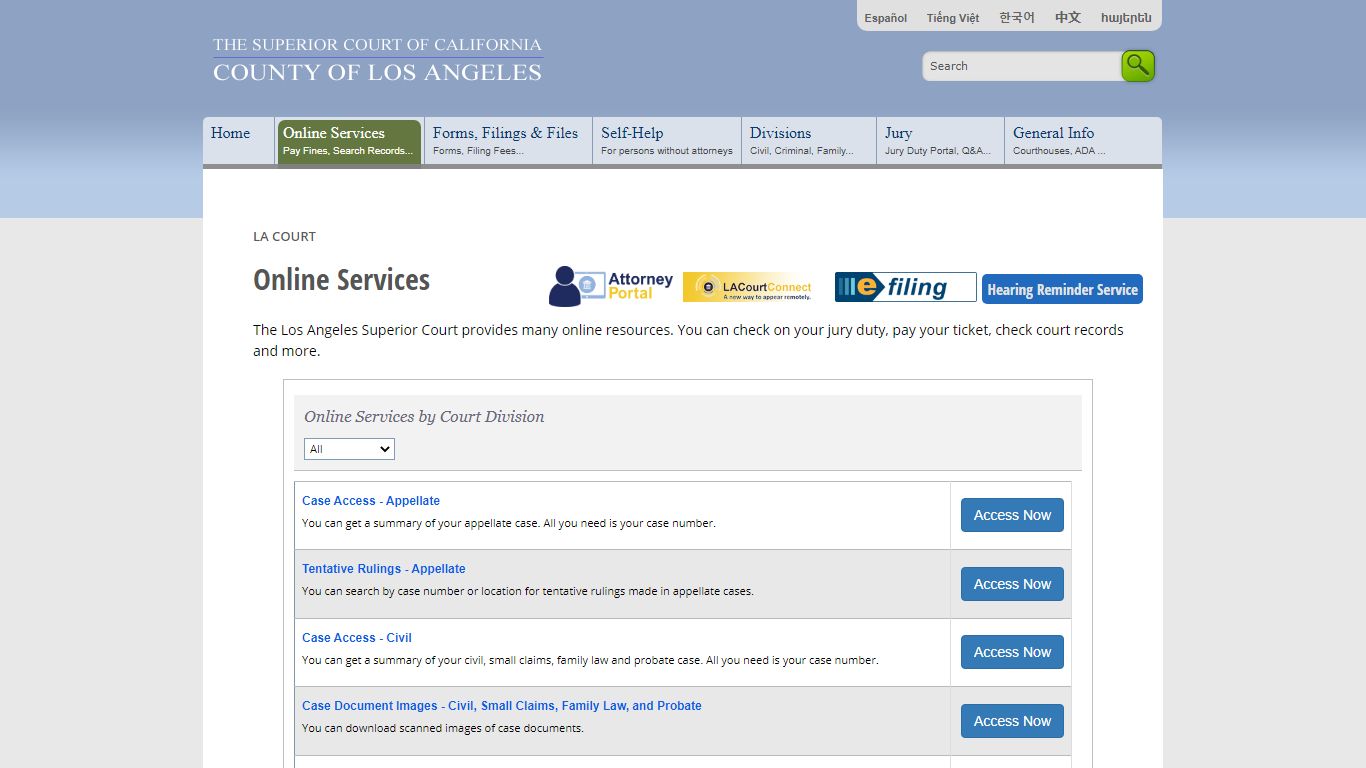Focus the Search input field
The height and width of the screenshot is (768, 1366).
pos(1021,66)
